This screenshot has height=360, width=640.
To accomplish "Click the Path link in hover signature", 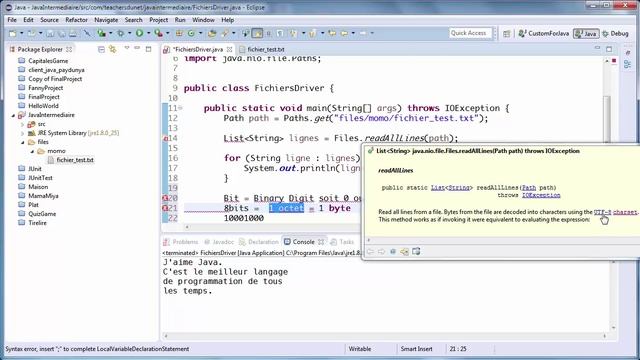I will [529, 188].
